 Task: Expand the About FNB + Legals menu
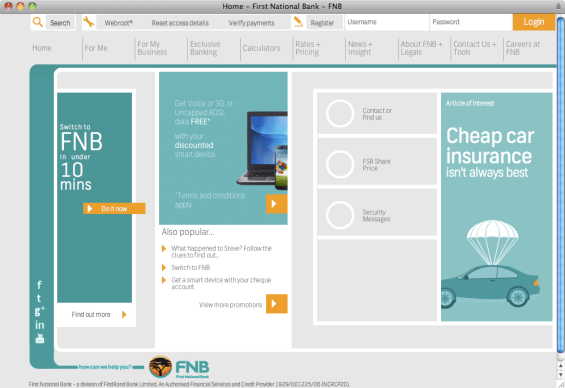coord(421,48)
